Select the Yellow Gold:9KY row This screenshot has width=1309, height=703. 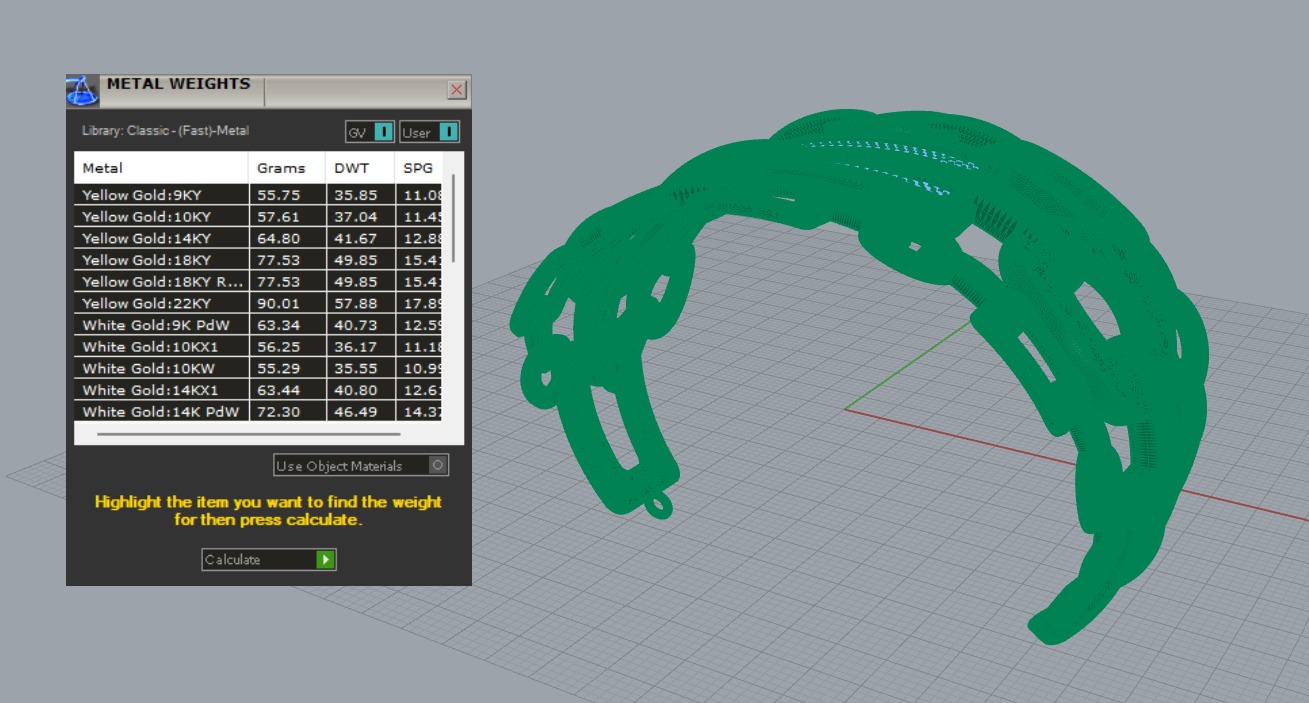259,195
